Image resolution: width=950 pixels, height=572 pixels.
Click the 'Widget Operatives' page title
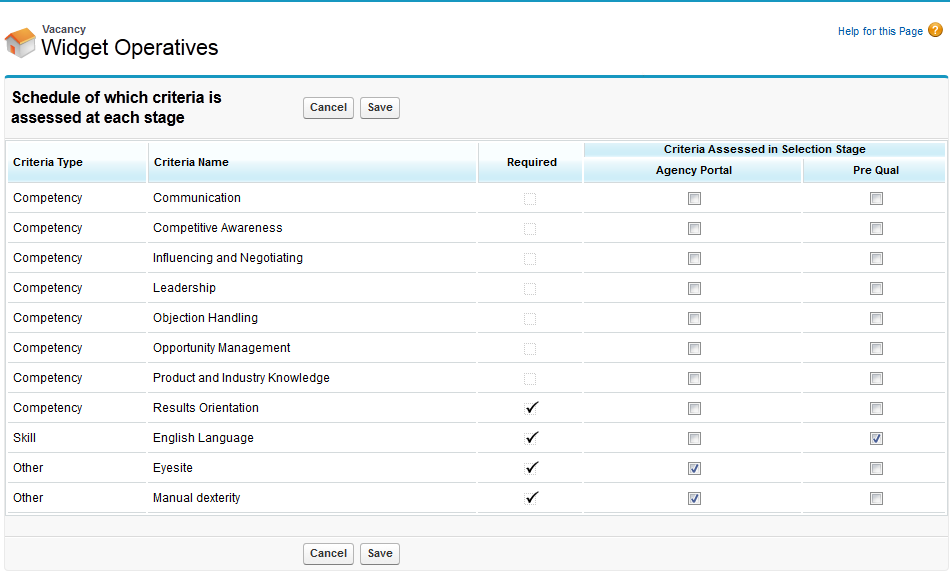pyautogui.click(x=130, y=48)
